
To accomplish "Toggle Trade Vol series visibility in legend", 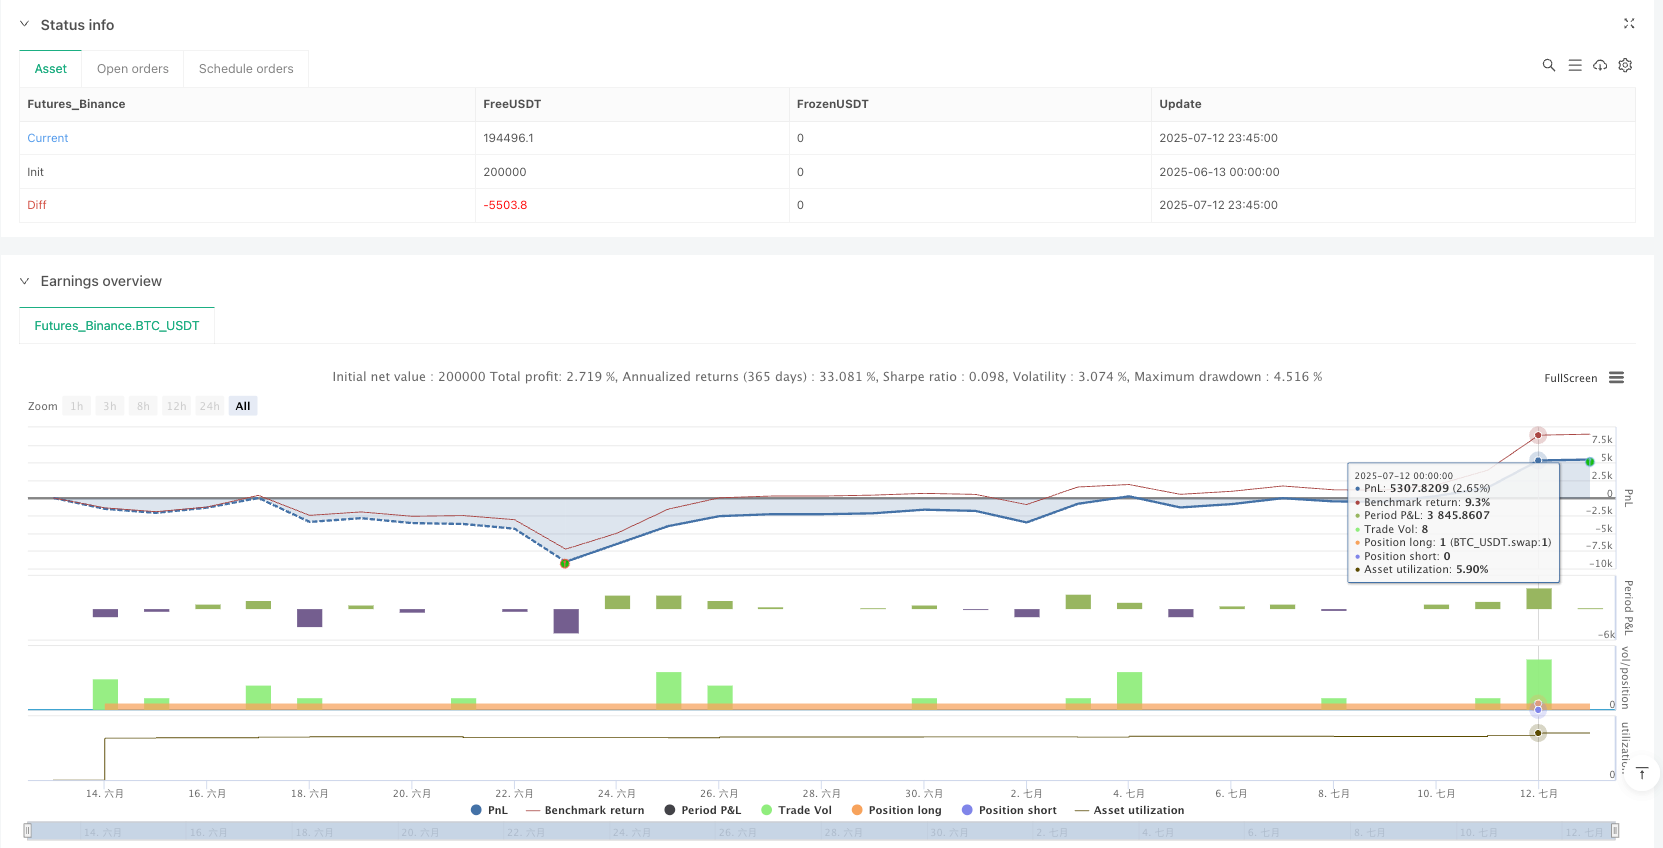I will tap(796, 810).
